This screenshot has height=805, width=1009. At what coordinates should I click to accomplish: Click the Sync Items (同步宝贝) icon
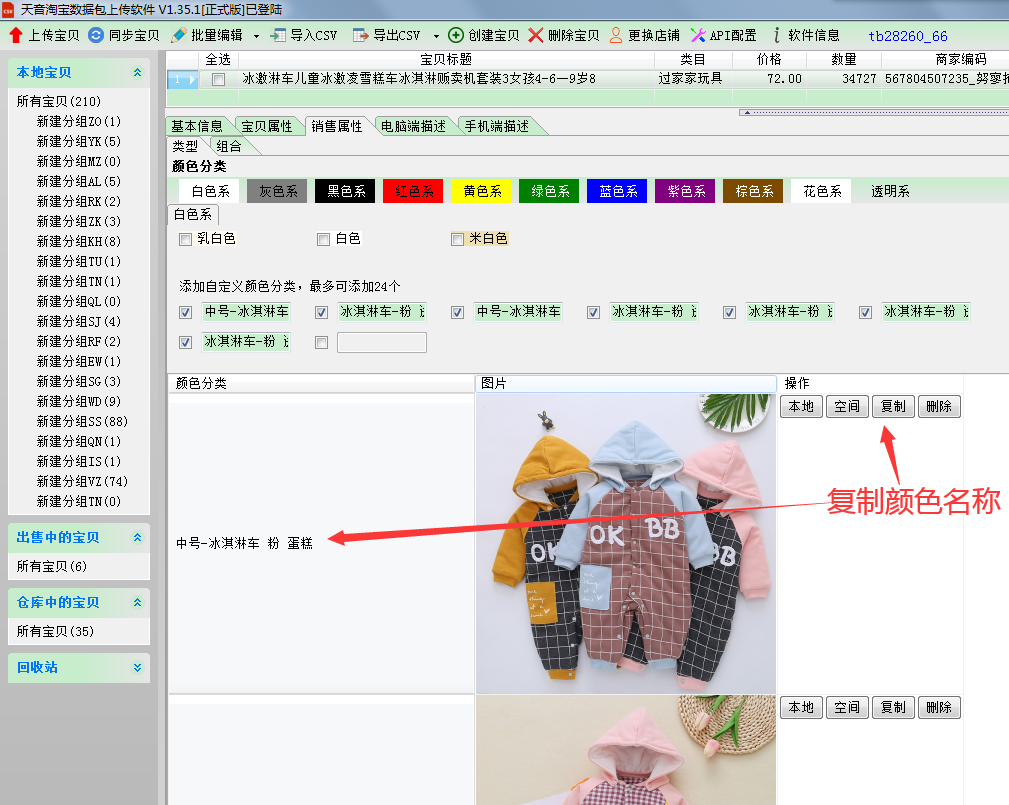[96, 35]
